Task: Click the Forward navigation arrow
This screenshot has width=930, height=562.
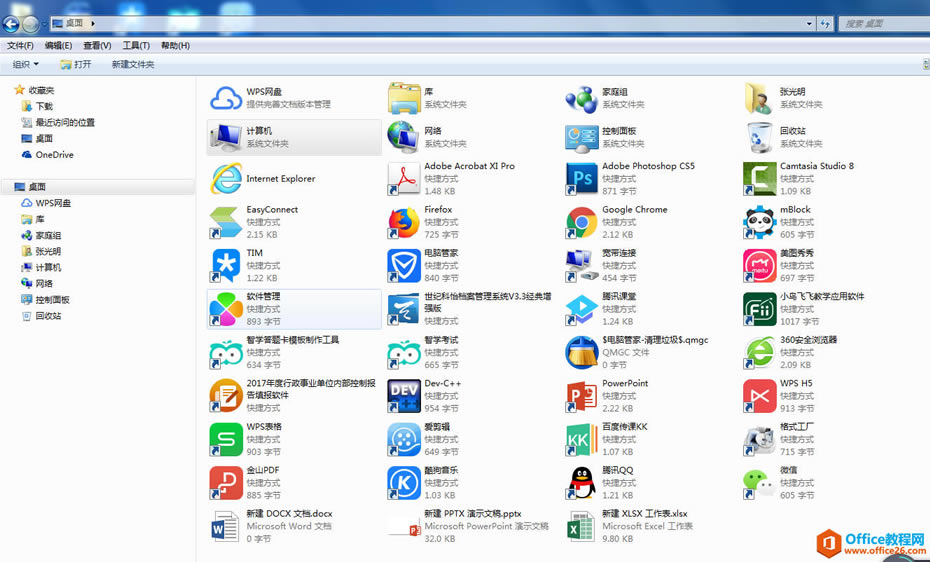Action: click(30, 24)
